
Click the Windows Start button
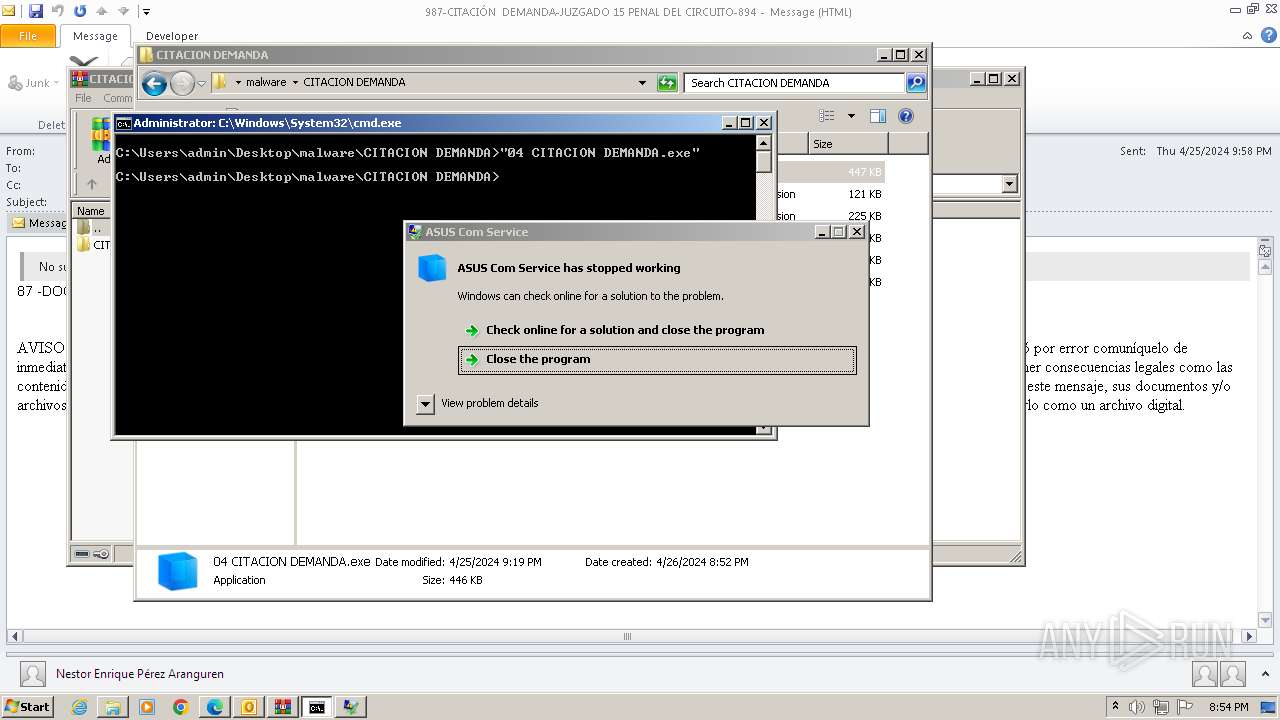(x=27, y=707)
